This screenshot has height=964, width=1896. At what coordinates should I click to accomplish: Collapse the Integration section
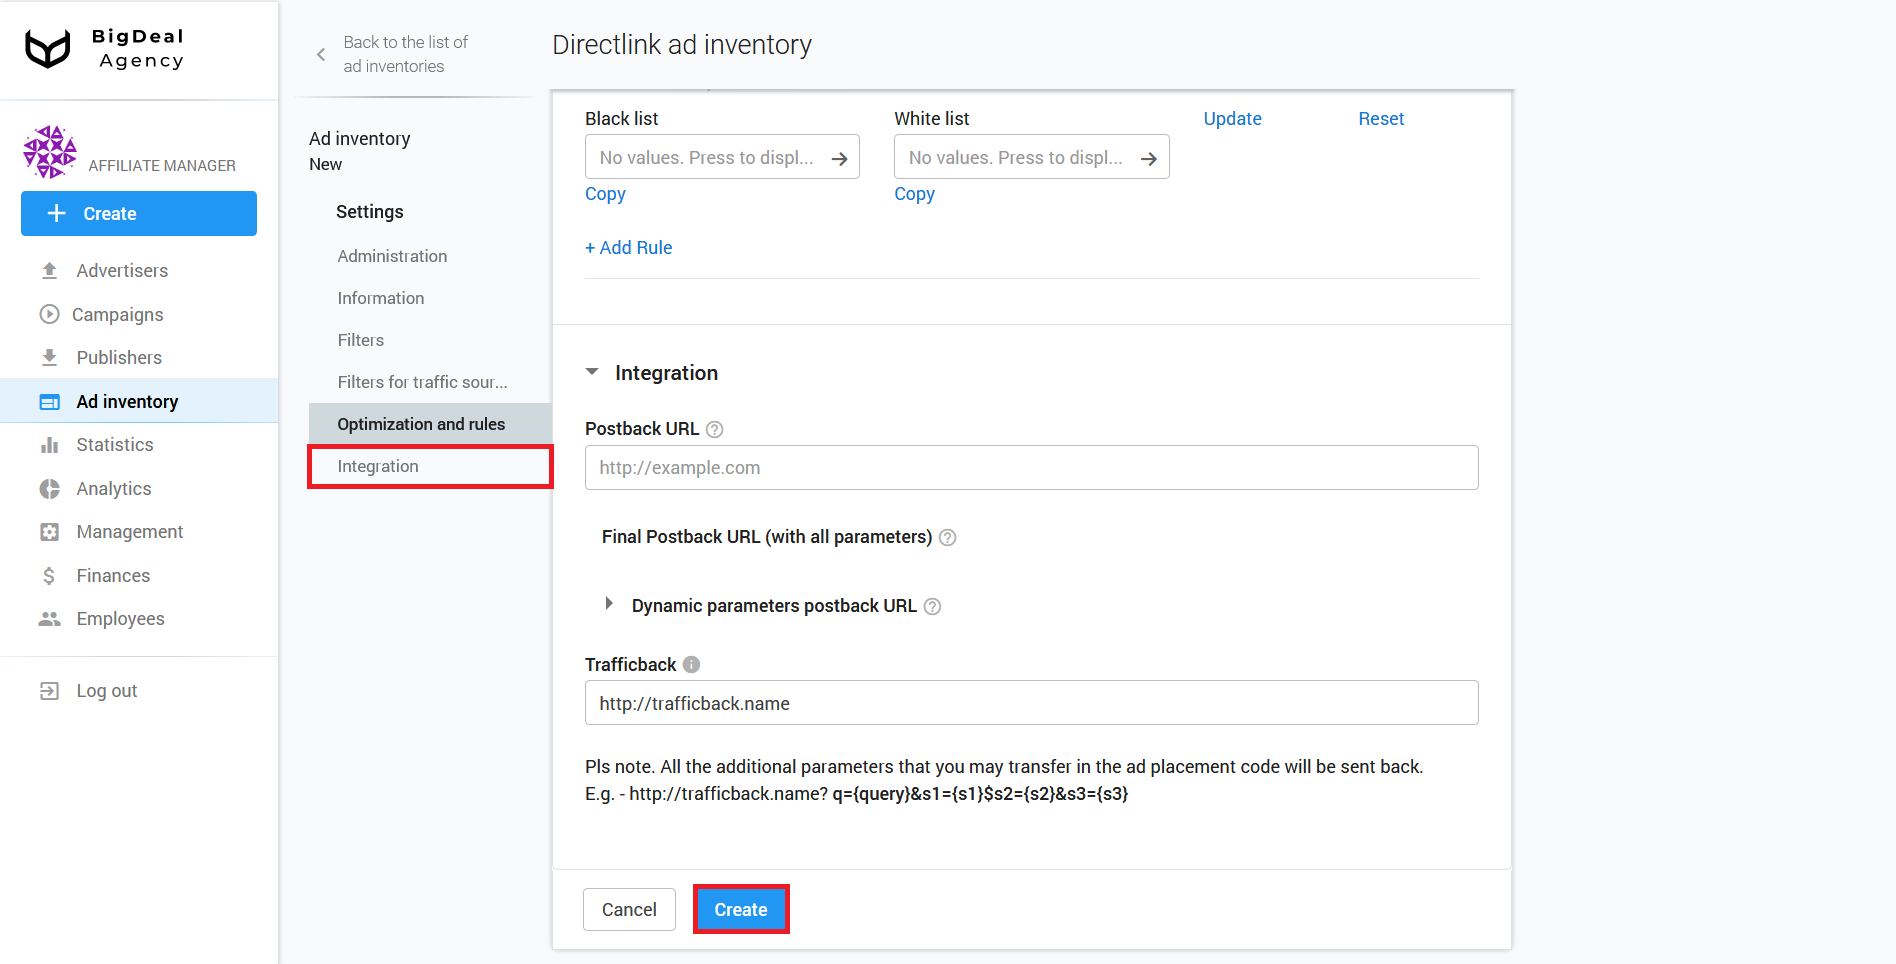point(592,372)
